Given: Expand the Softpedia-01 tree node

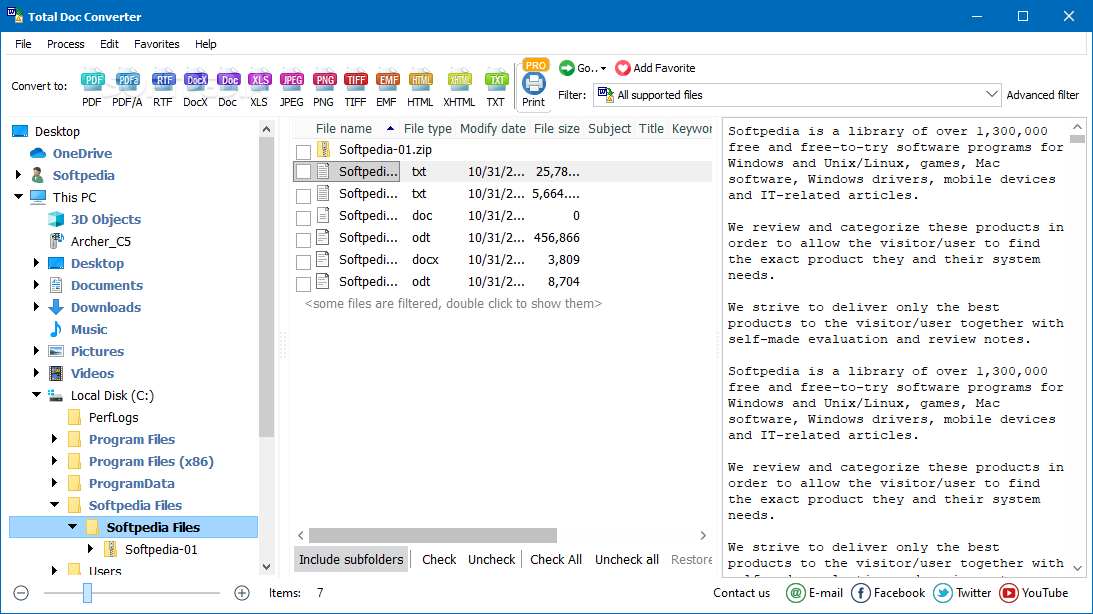Looking at the screenshot, I should click(x=90, y=549).
